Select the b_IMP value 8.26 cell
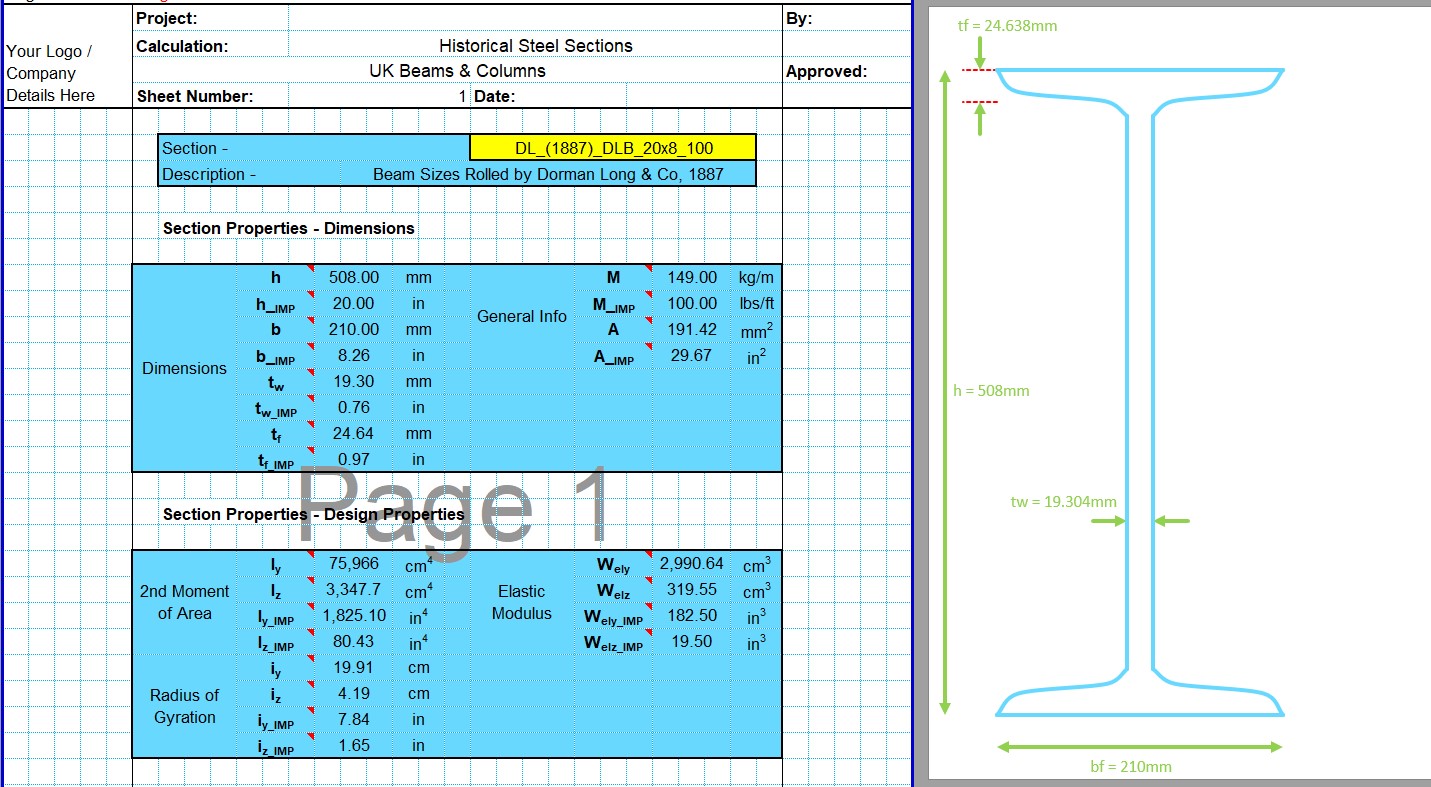The image size is (1431, 787). click(354, 355)
